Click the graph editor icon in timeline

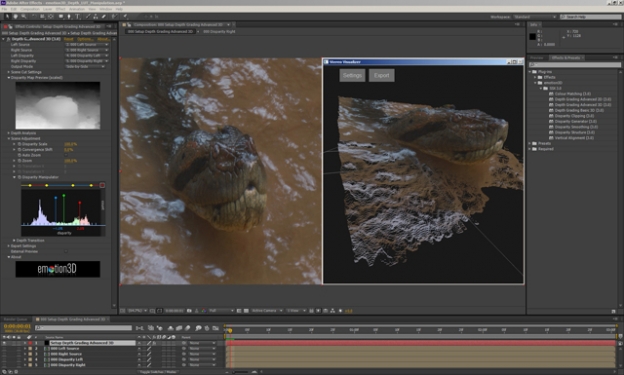[x=216, y=328]
